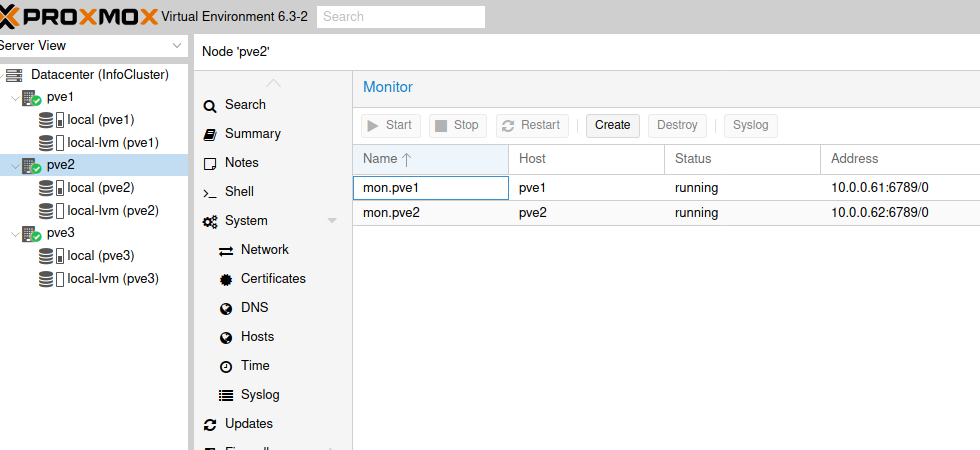This screenshot has width=980, height=450.
Task: Click the local-lvm (pve1) storage icon
Action: [x=51, y=143]
